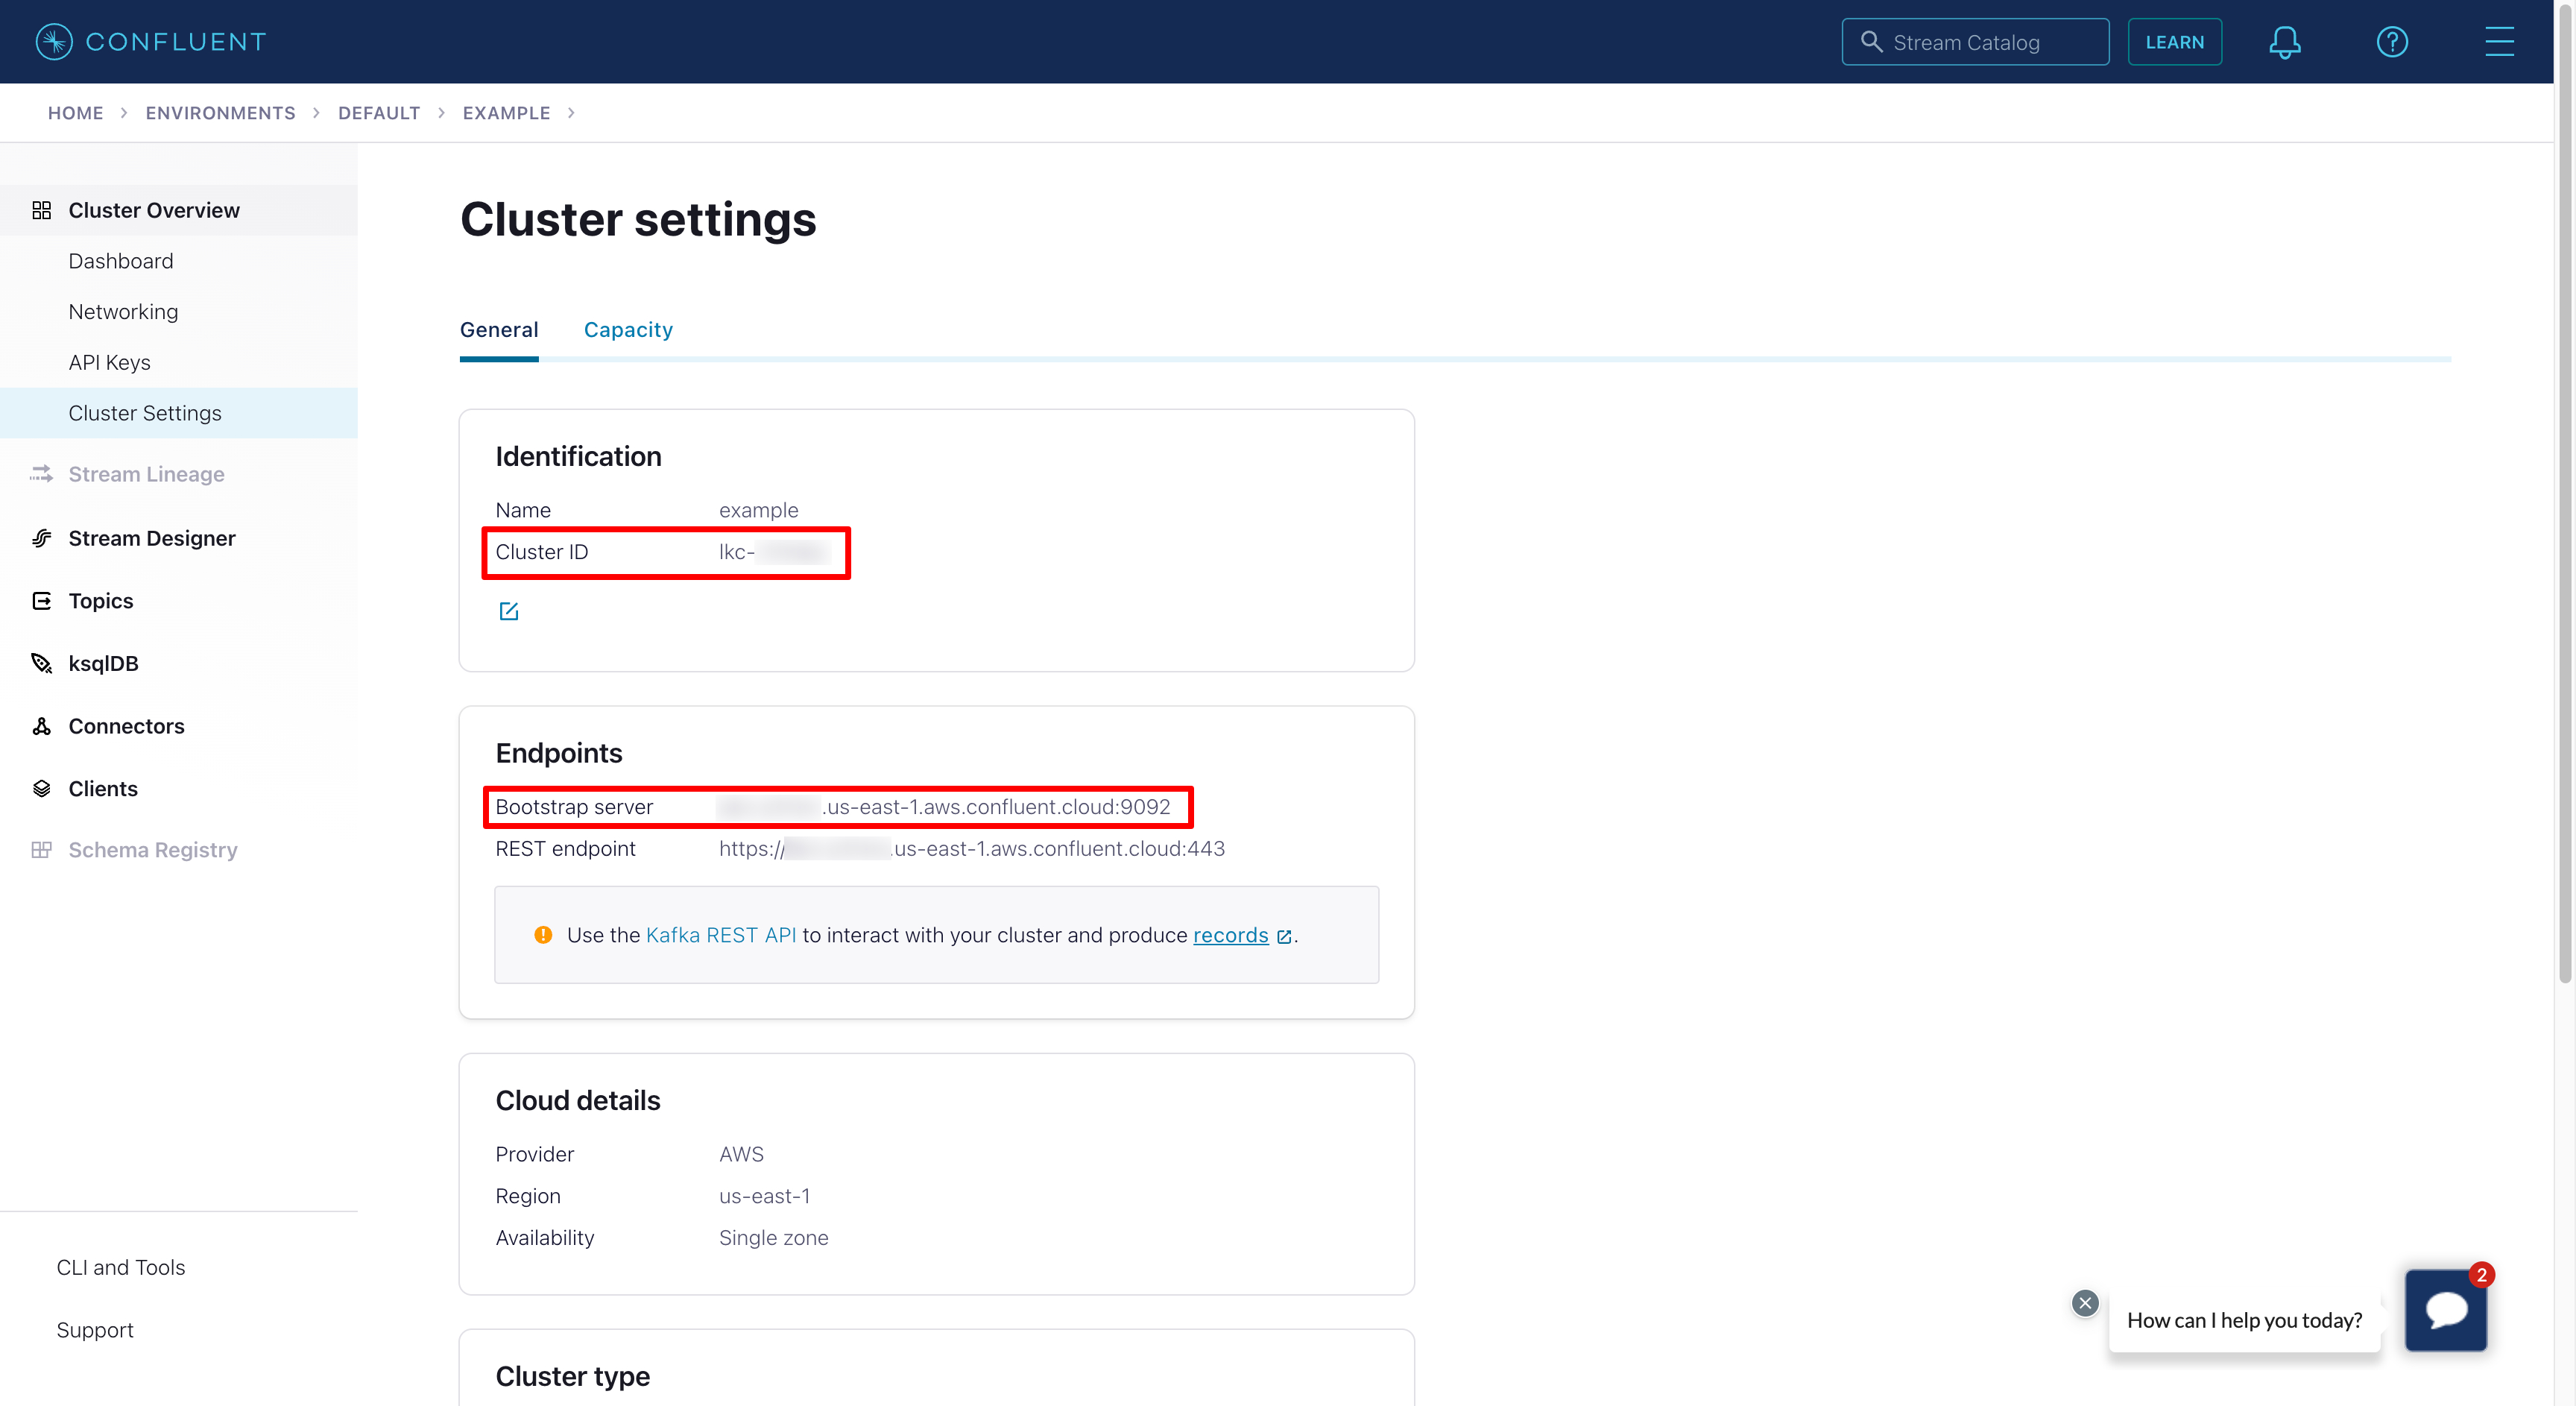Open Support link

tap(95, 1330)
